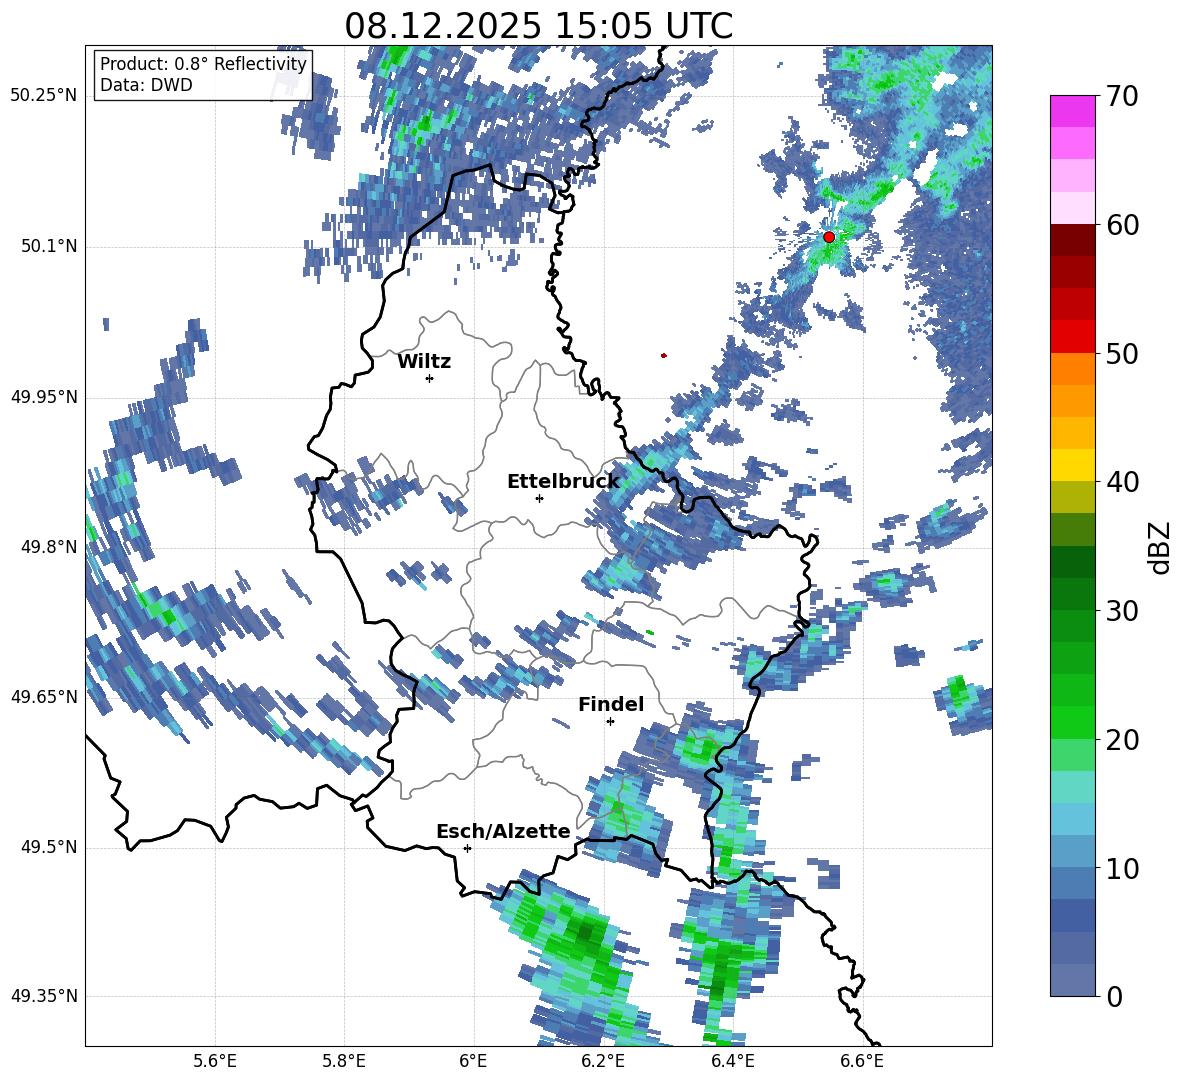Click the Data: DWD text
Image resolution: width=1184 pixels, height=1081 pixels.
[146, 85]
